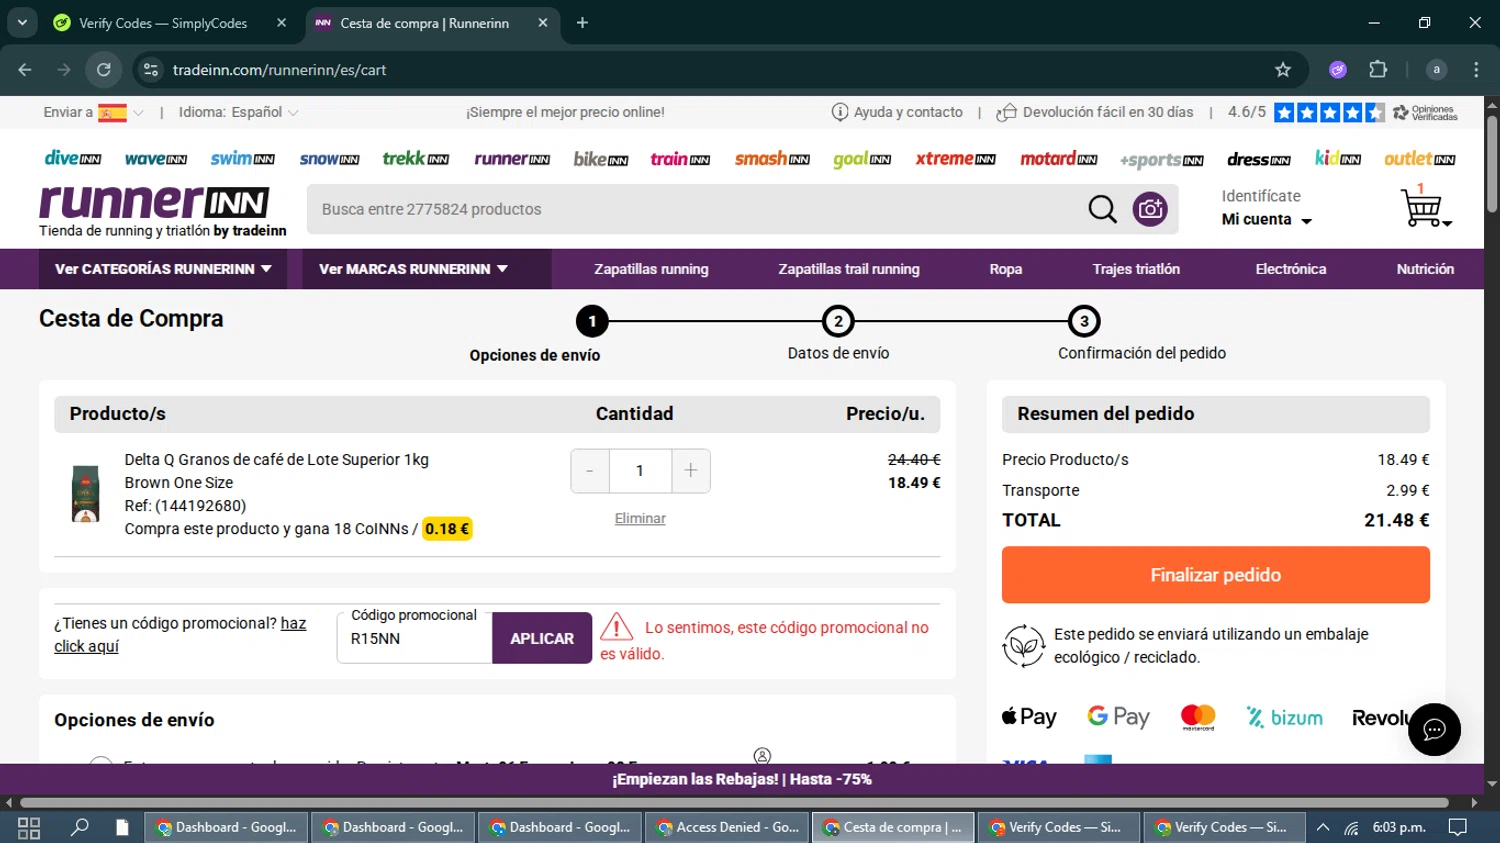View site information icon in address bar

pyautogui.click(x=151, y=69)
